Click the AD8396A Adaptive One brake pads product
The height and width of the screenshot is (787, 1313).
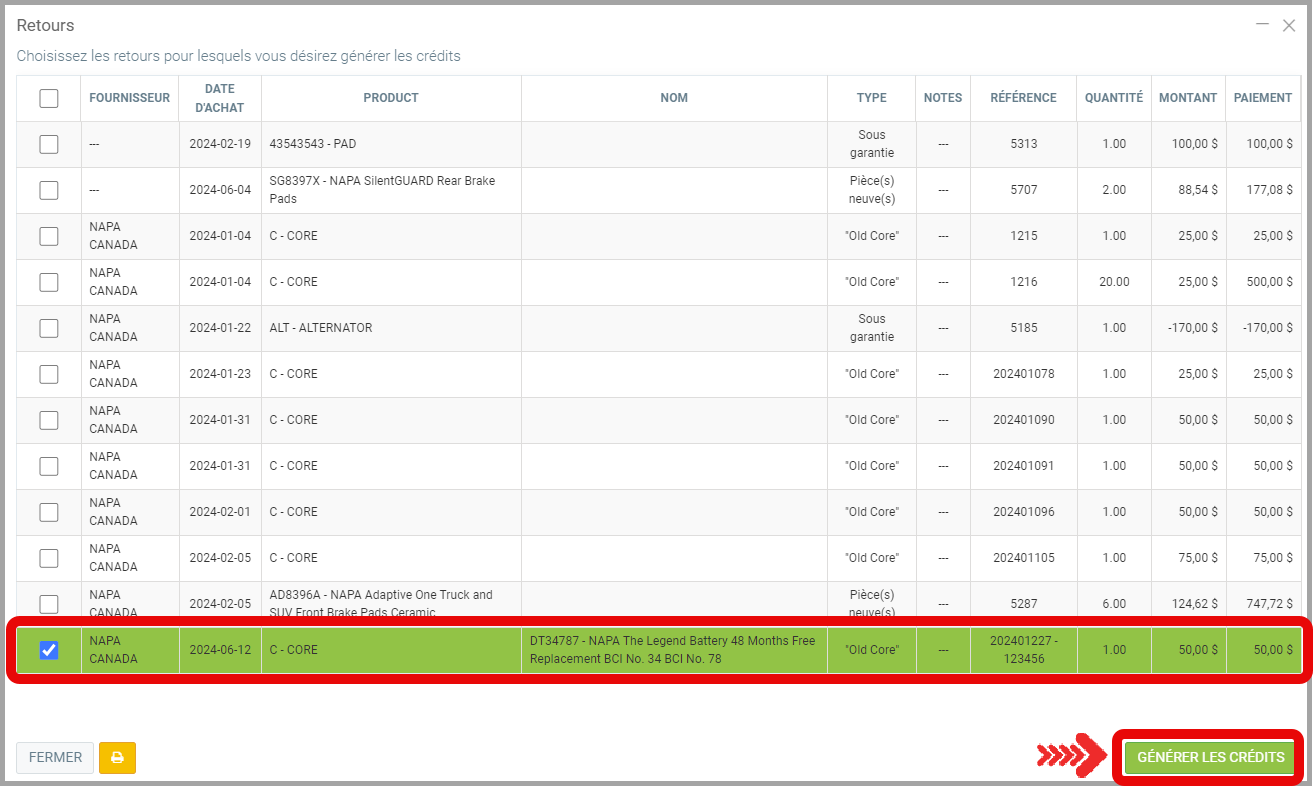(382, 602)
